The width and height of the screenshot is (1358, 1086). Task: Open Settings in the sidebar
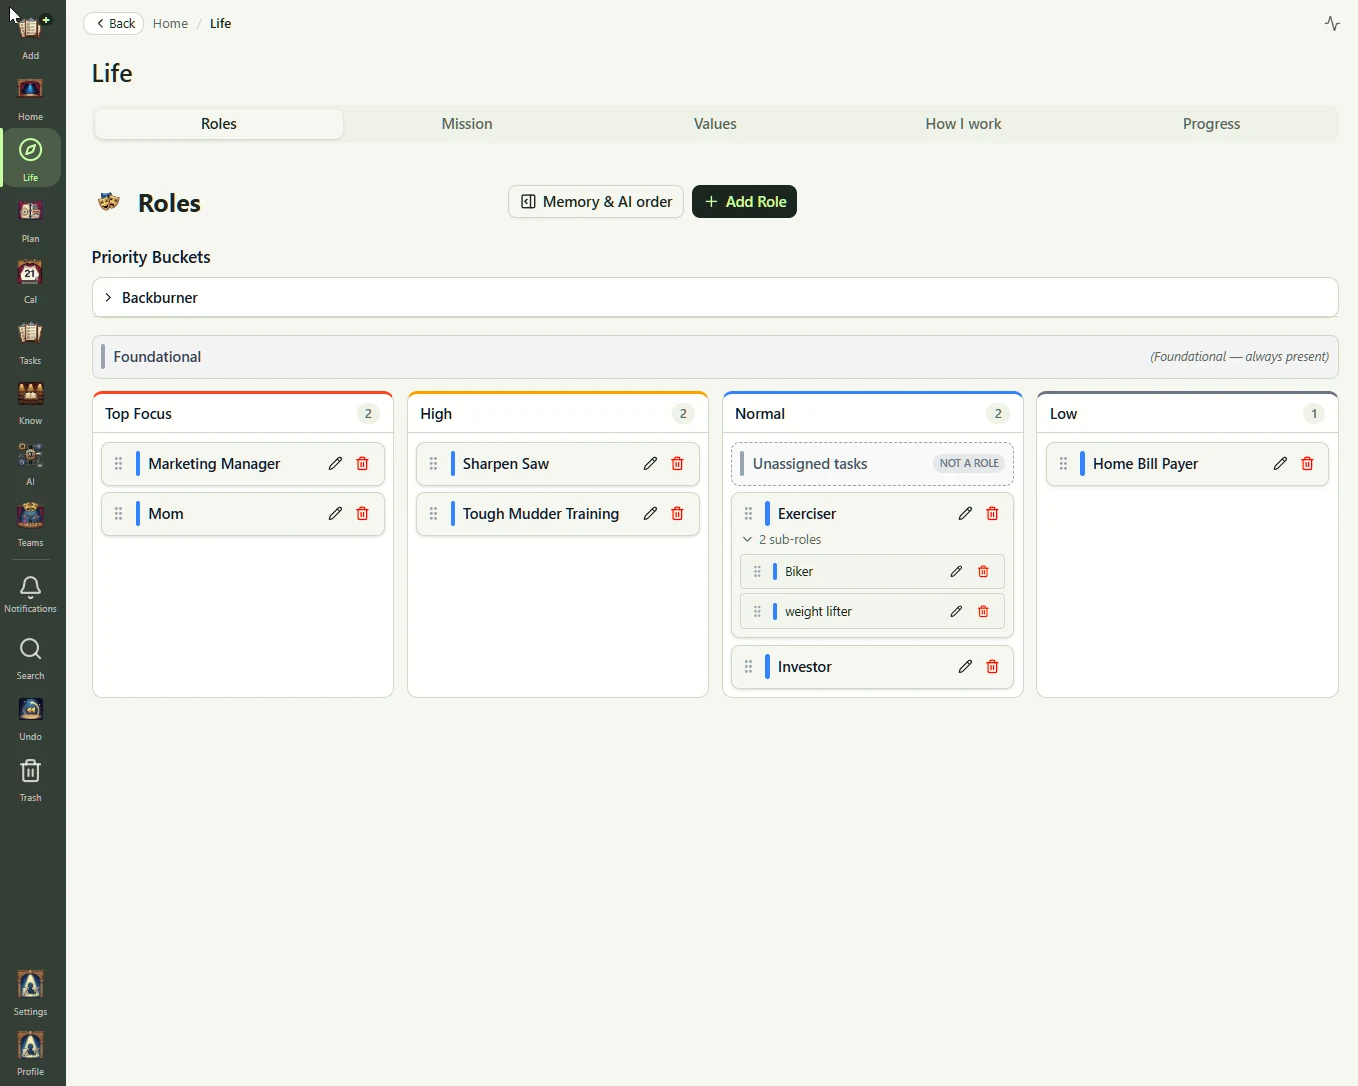click(30, 993)
